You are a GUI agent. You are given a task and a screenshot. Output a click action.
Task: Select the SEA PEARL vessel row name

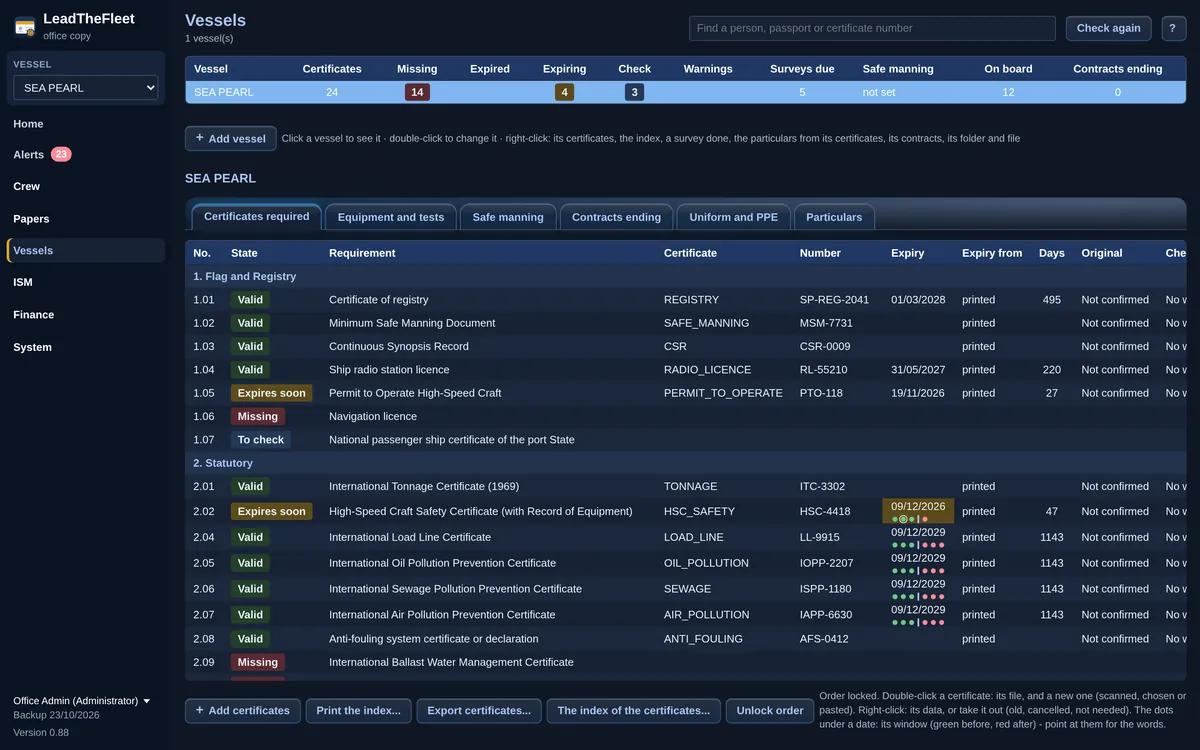(224, 92)
